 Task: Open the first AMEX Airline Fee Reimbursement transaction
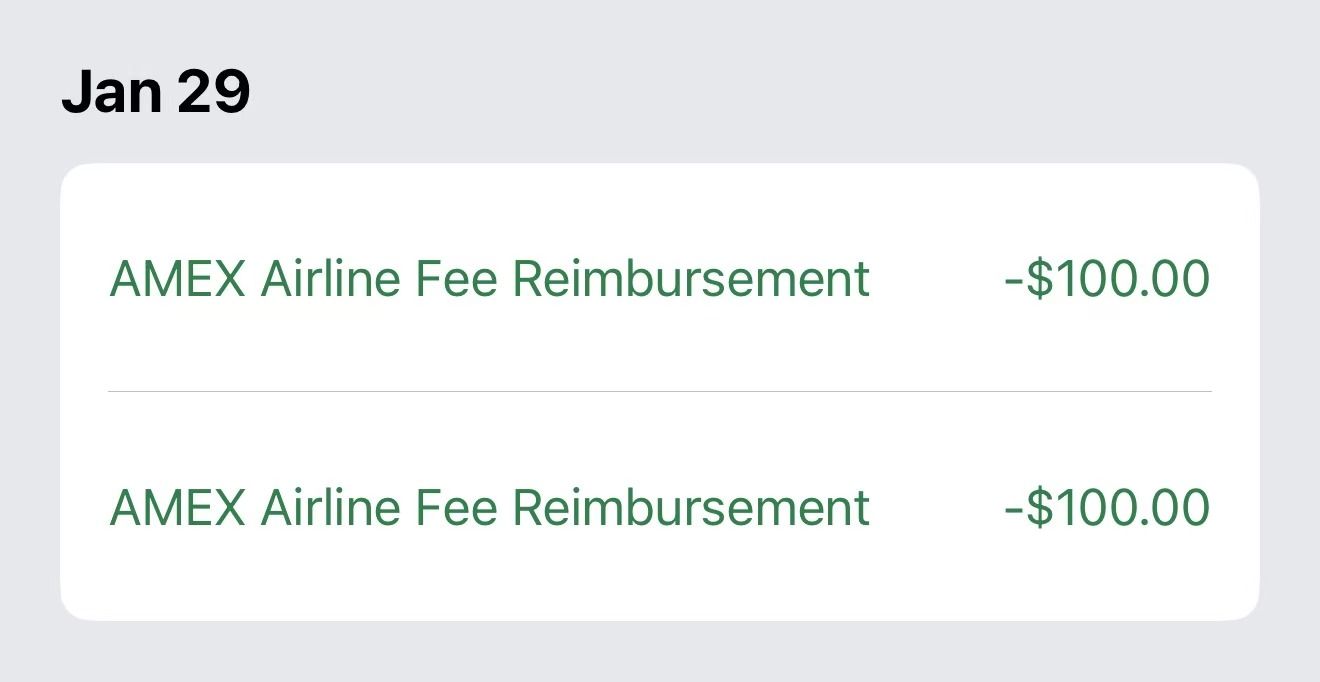pyautogui.click(x=489, y=278)
